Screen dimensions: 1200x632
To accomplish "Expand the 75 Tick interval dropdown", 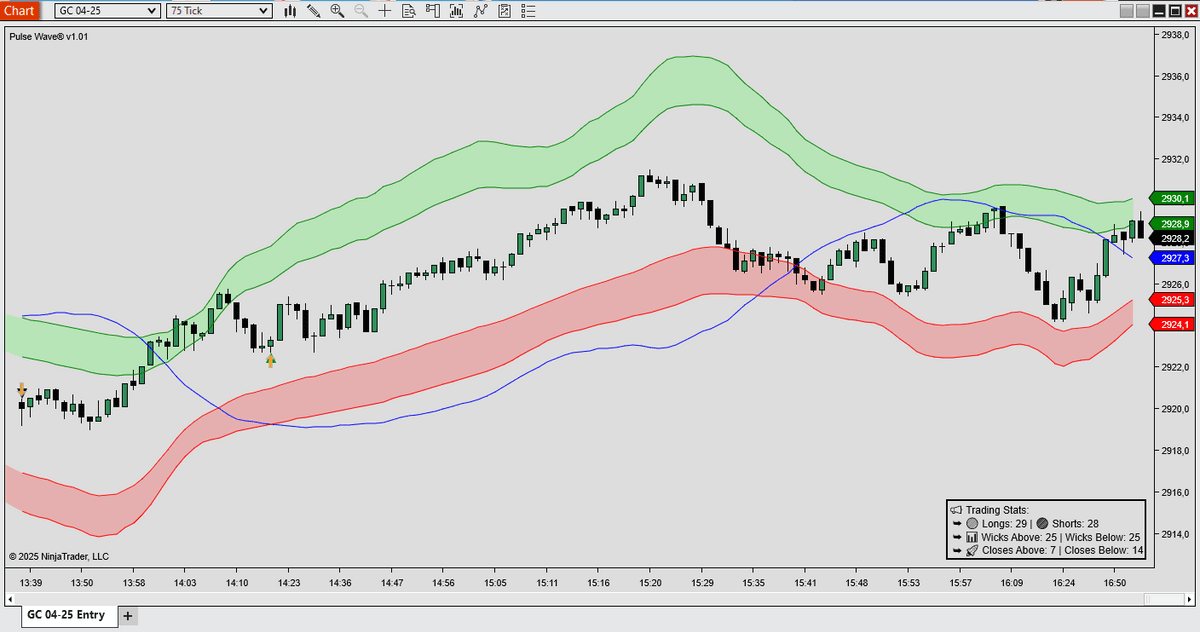I will pyautogui.click(x=219, y=11).
